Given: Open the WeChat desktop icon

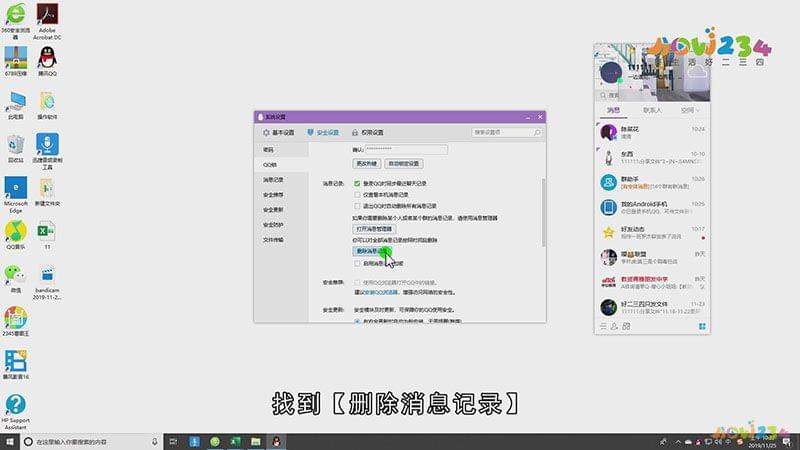Looking at the screenshot, I should click(x=16, y=279).
